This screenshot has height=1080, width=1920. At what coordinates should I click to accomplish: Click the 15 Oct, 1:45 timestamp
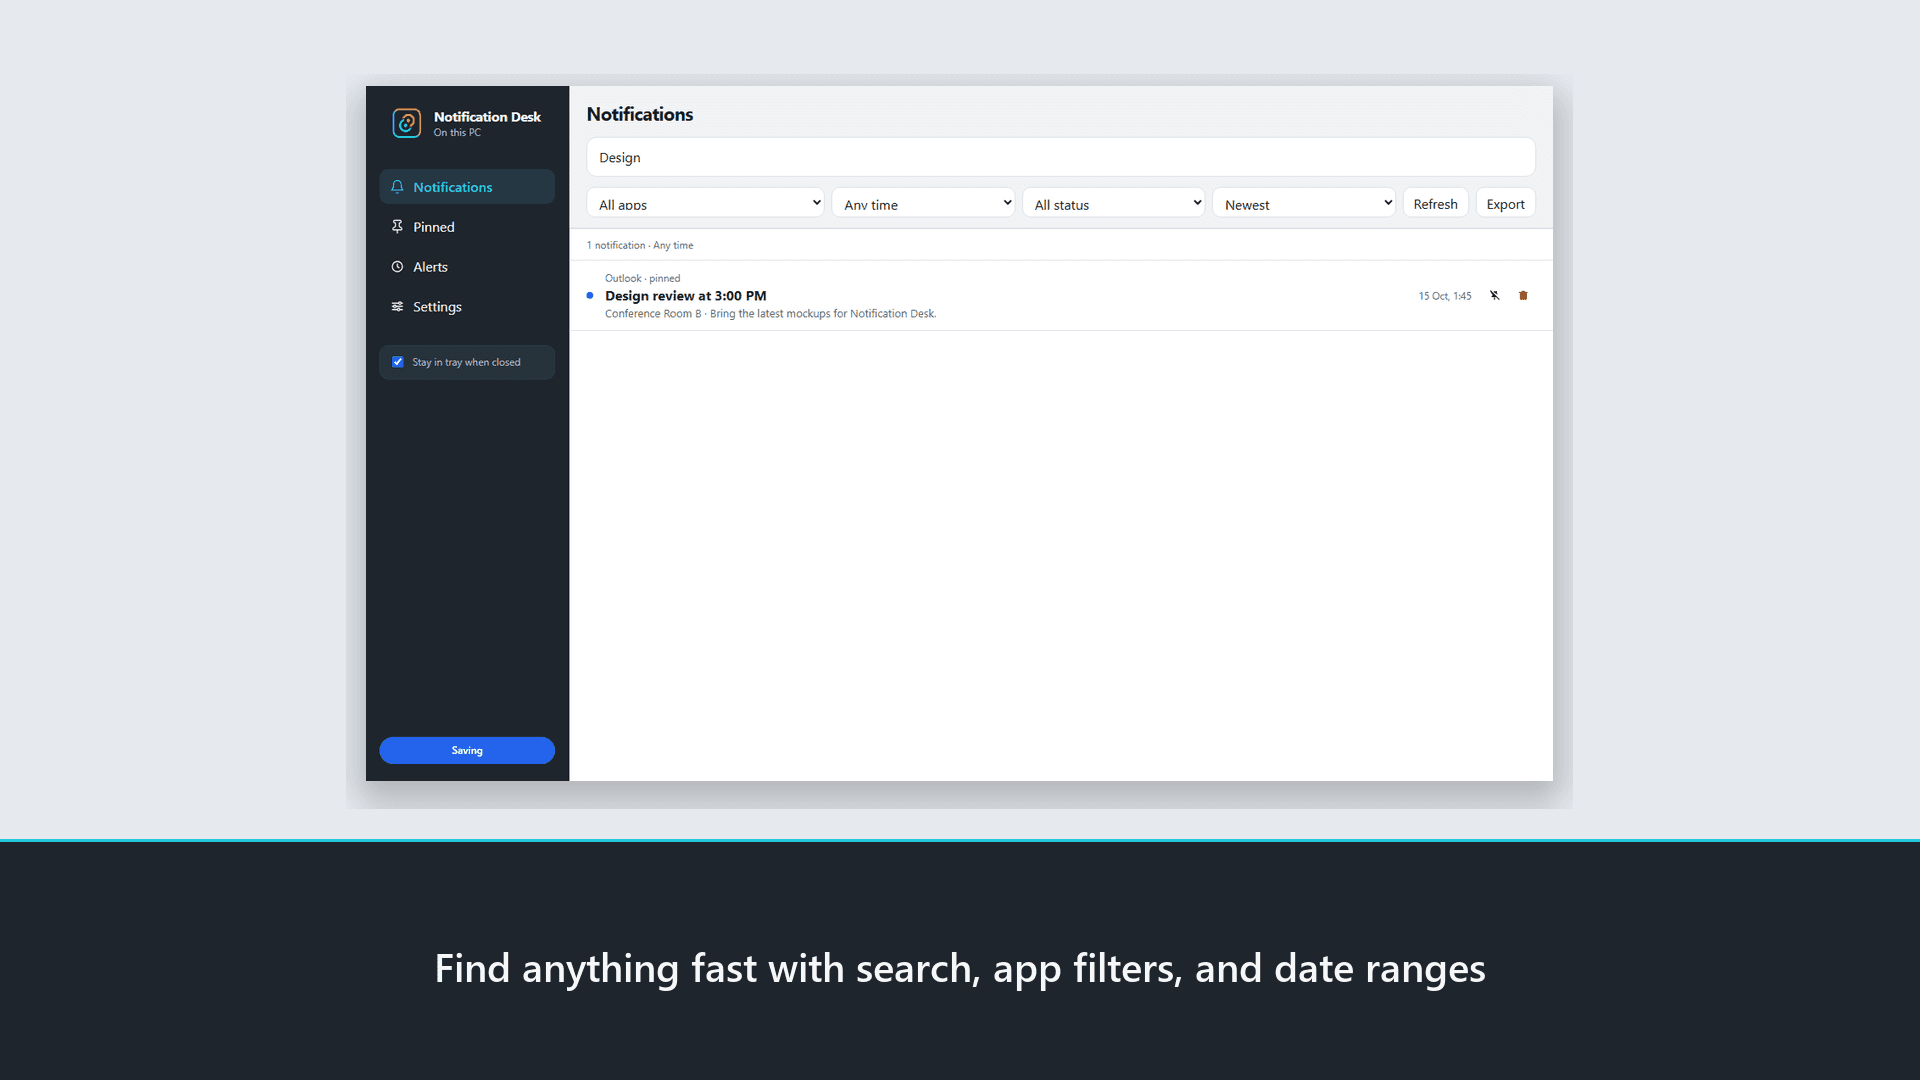coord(1444,296)
